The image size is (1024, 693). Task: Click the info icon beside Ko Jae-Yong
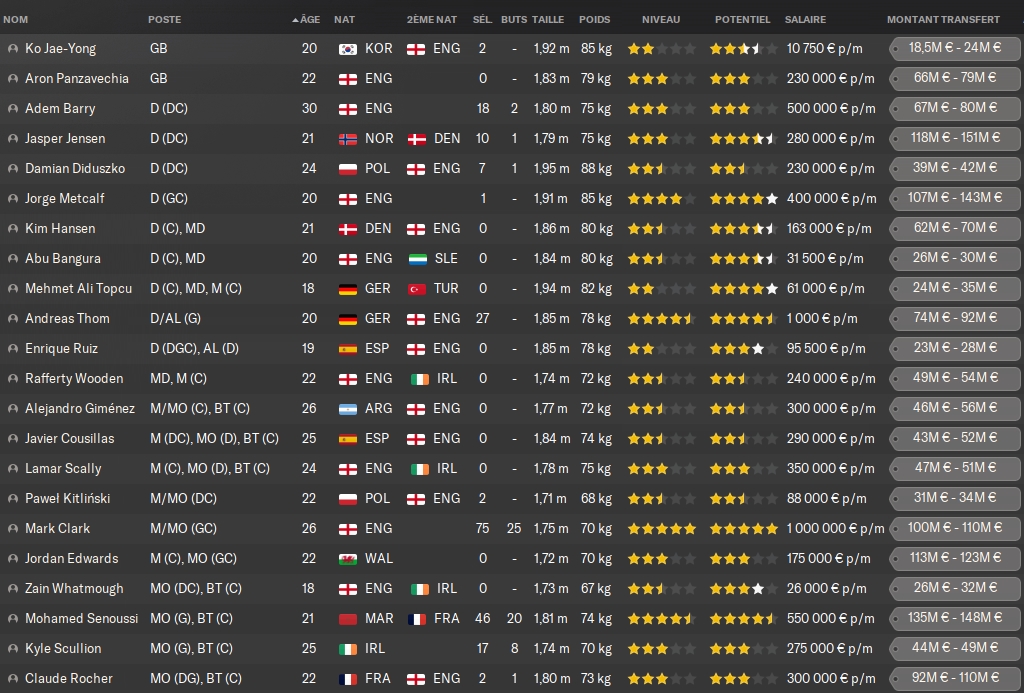point(12,48)
